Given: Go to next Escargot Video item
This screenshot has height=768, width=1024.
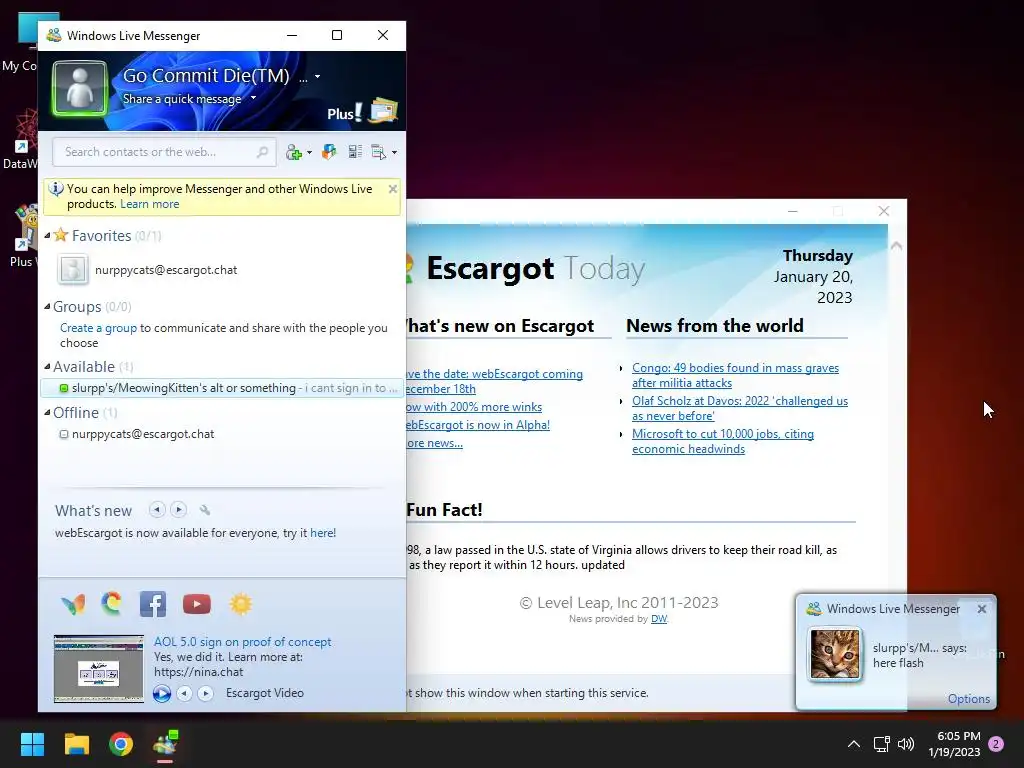Looking at the screenshot, I should click(205, 694).
